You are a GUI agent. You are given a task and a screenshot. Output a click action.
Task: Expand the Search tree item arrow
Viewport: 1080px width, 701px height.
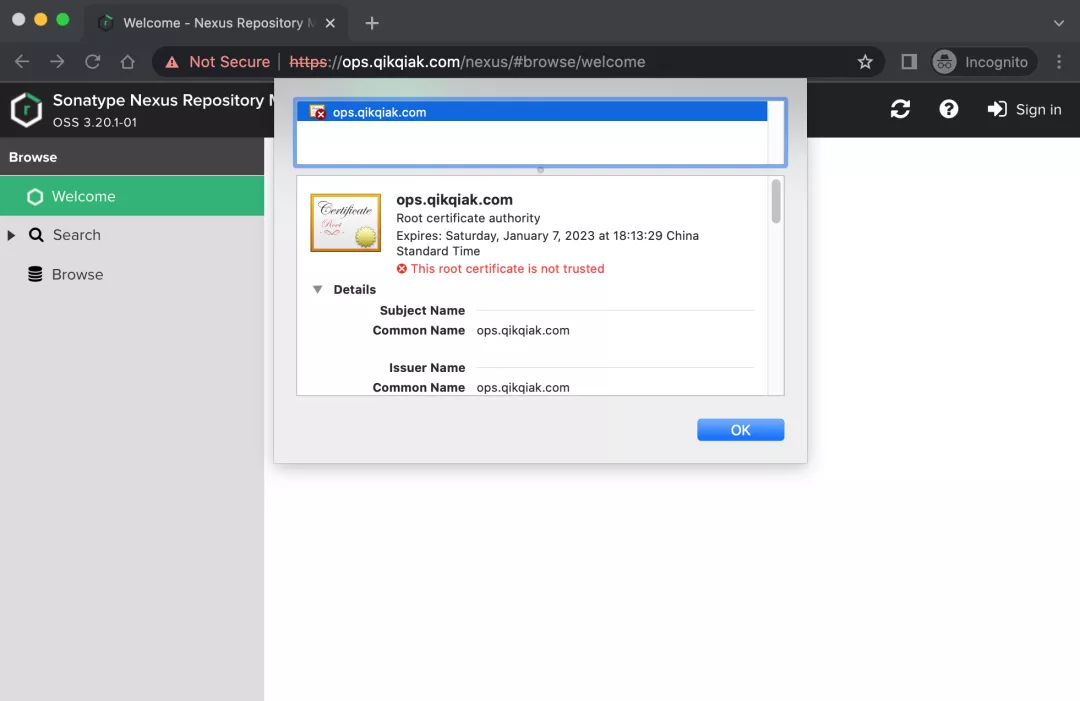12,235
